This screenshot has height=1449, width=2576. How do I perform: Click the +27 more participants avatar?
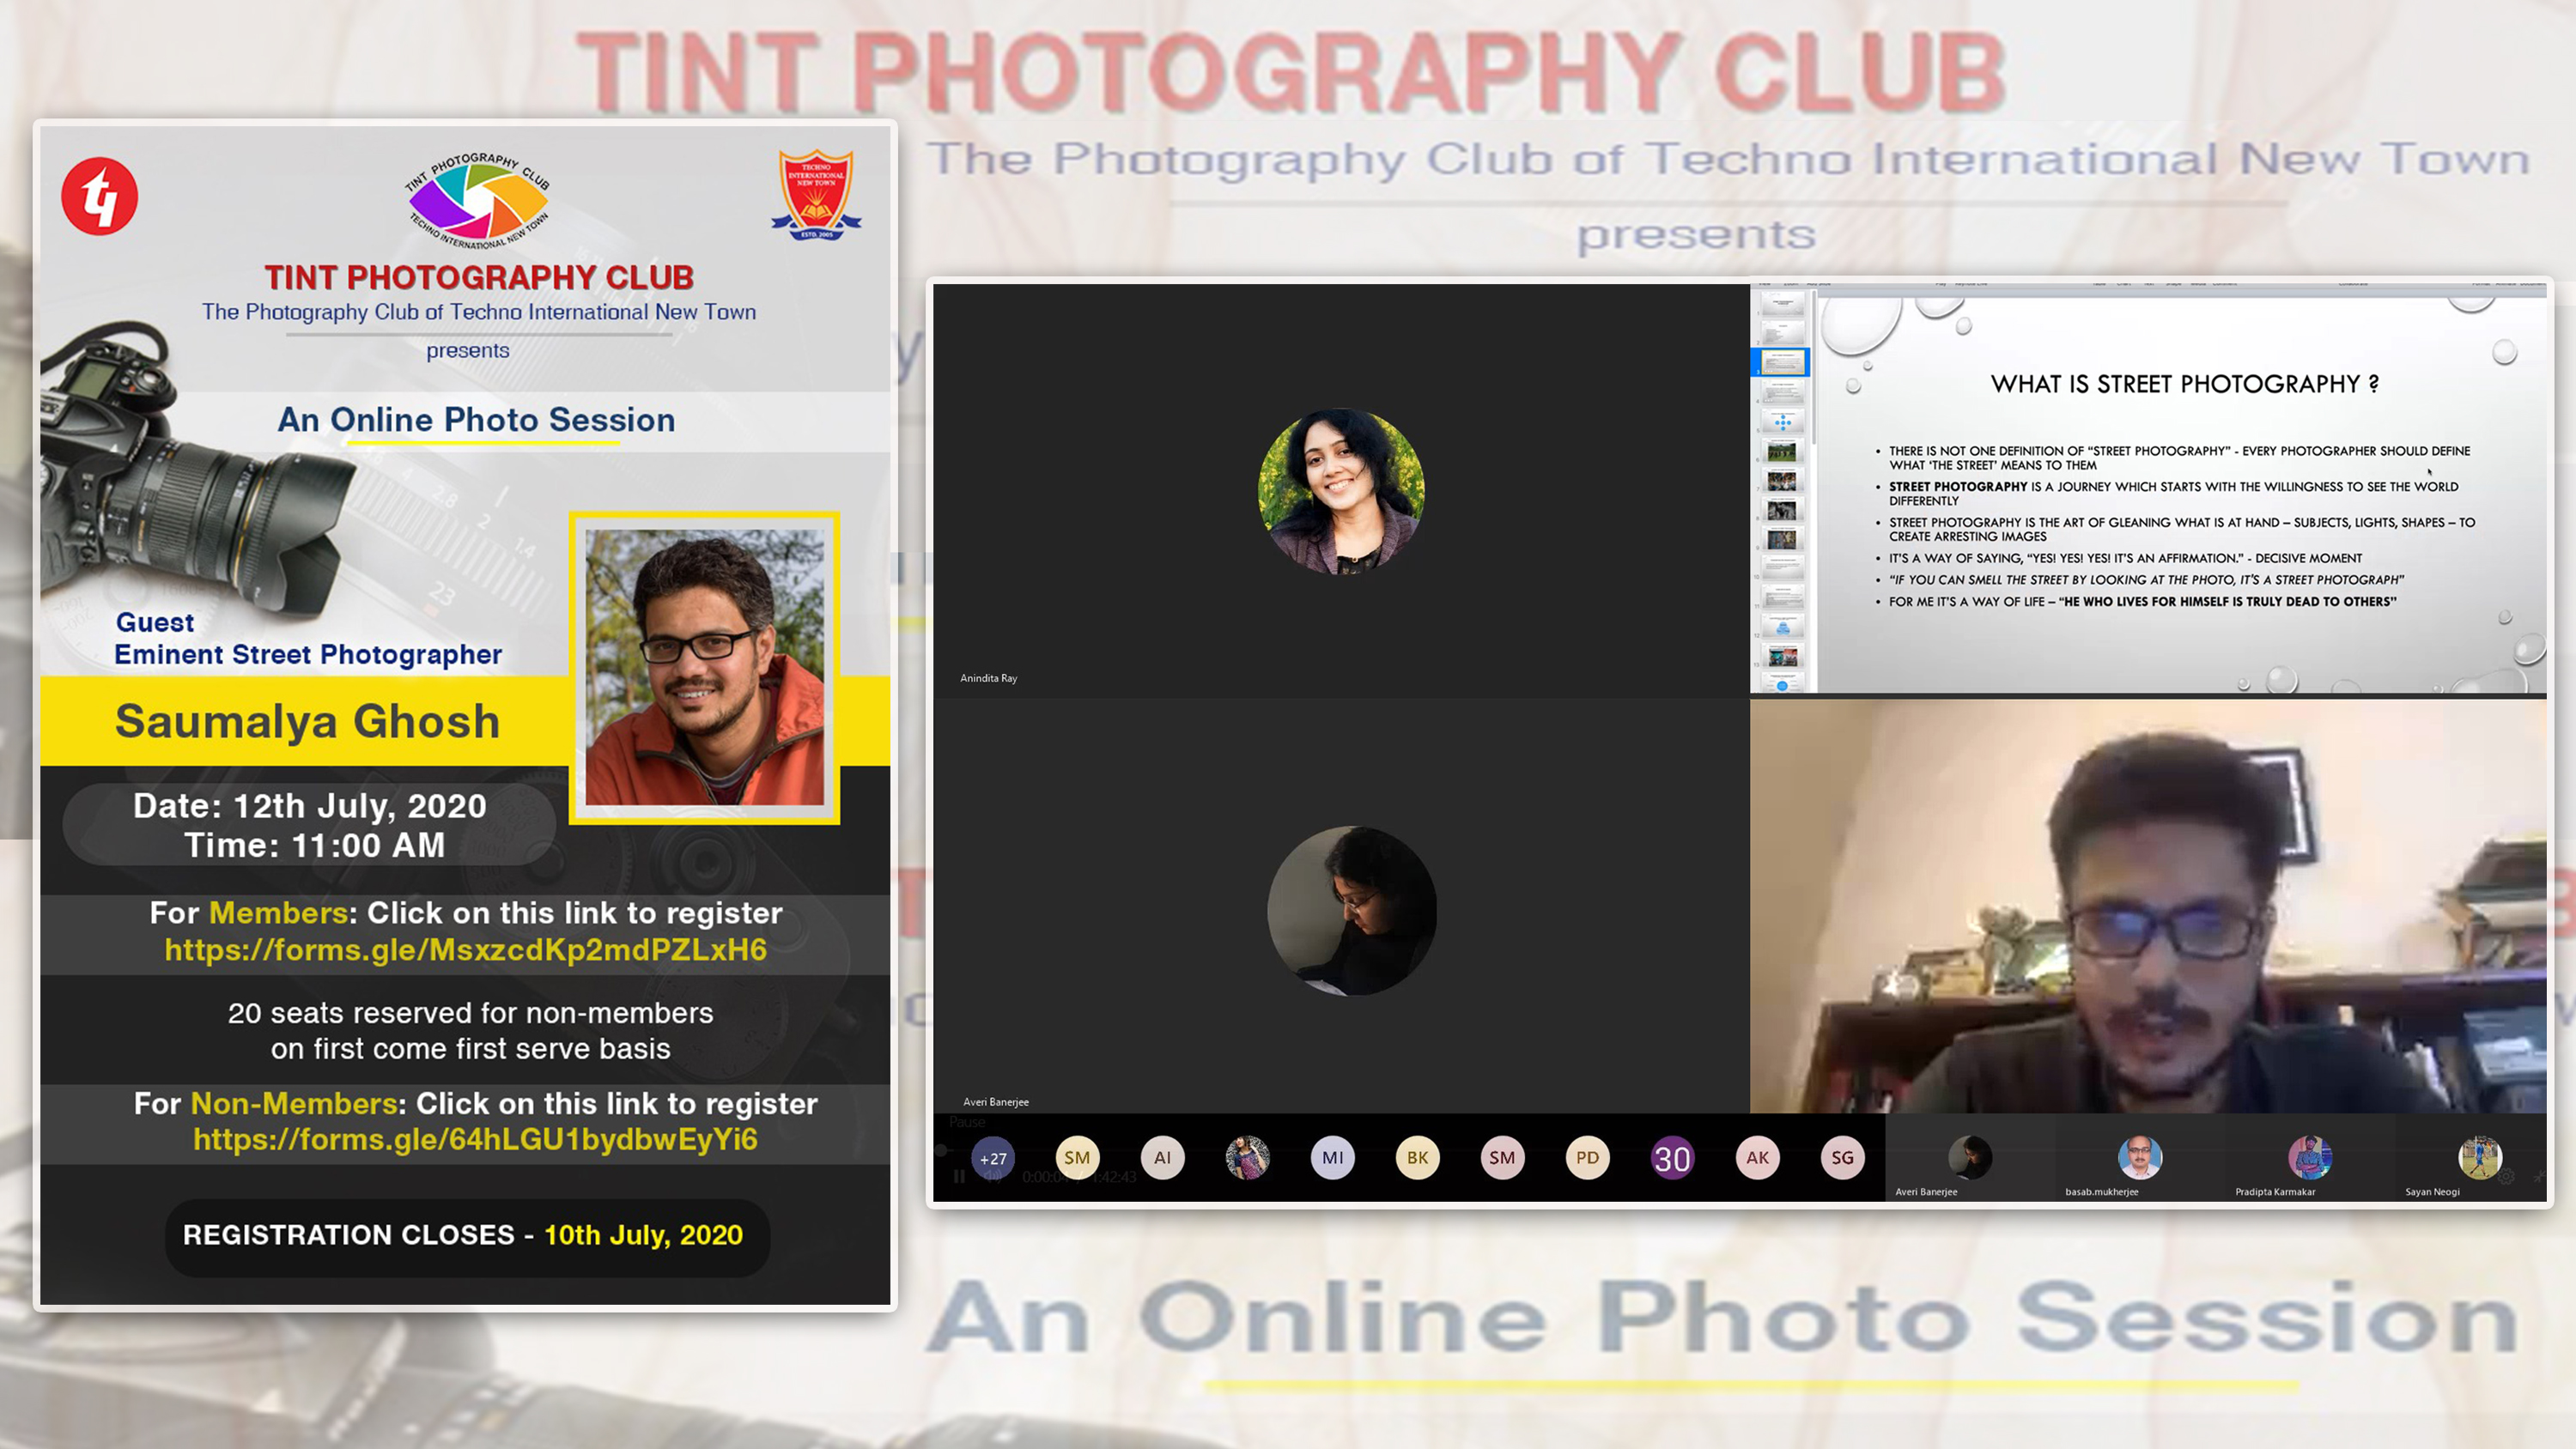(x=993, y=1158)
